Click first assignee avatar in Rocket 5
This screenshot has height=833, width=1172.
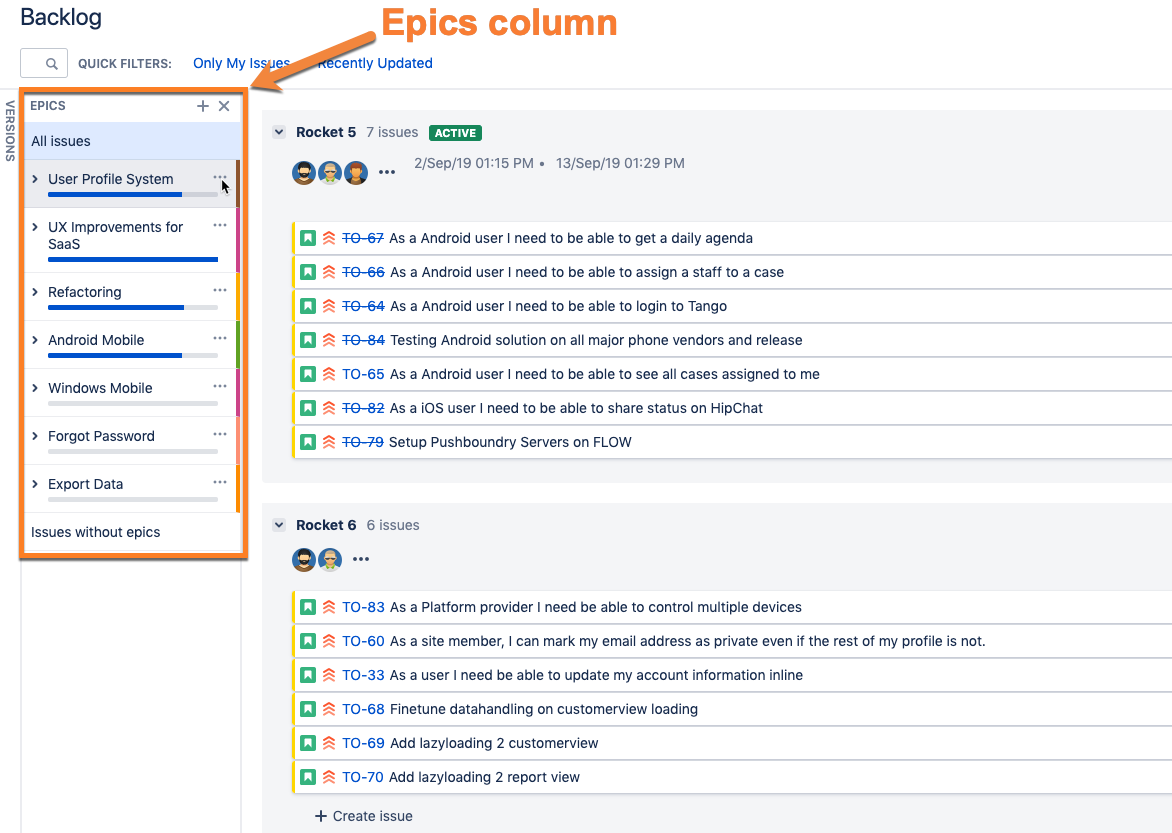304,172
